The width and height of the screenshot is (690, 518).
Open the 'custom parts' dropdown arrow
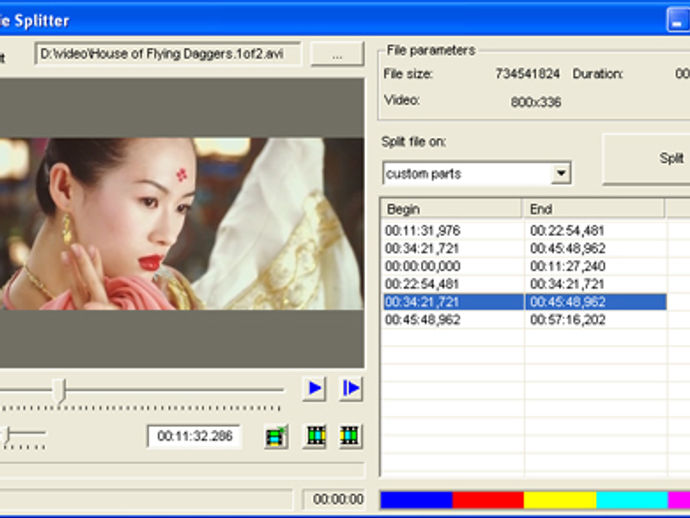(561, 173)
